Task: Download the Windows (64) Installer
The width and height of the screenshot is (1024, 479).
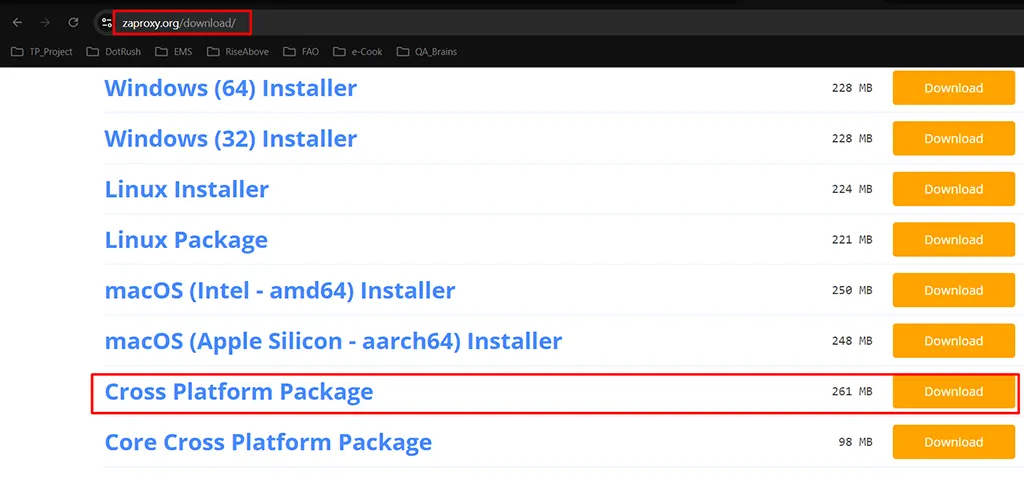Action: pyautogui.click(x=953, y=88)
